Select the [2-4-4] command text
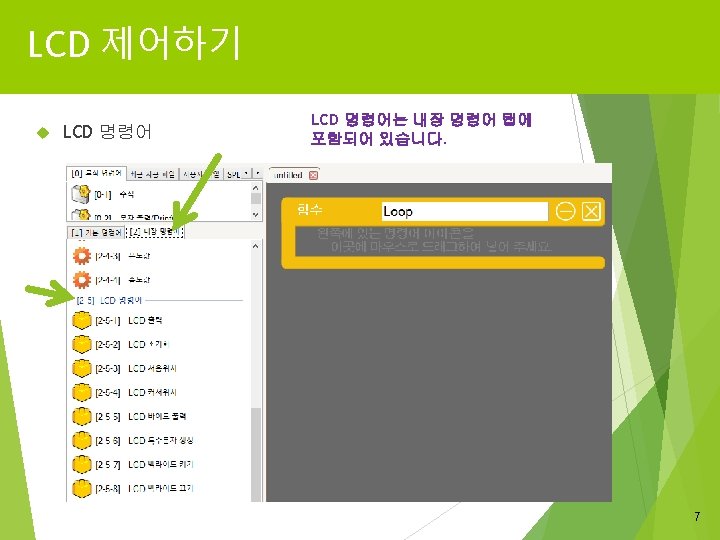Viewport: 720px width, 540px height. tap(123, 280)
